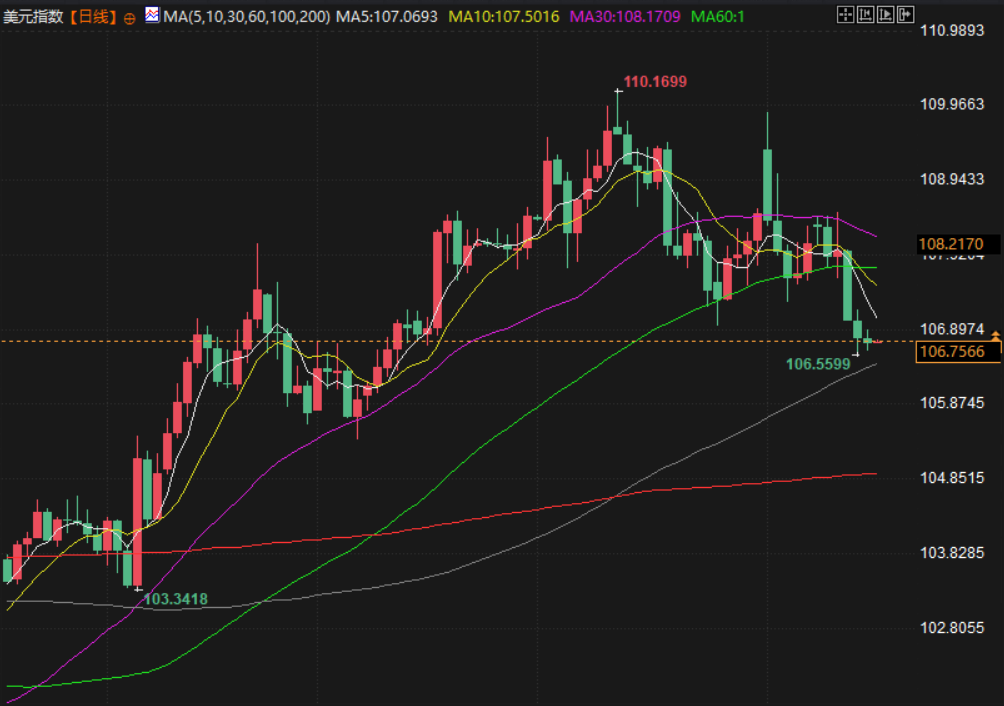
Task: Open the MA indicator chart icon
Action: pos(152,15)
